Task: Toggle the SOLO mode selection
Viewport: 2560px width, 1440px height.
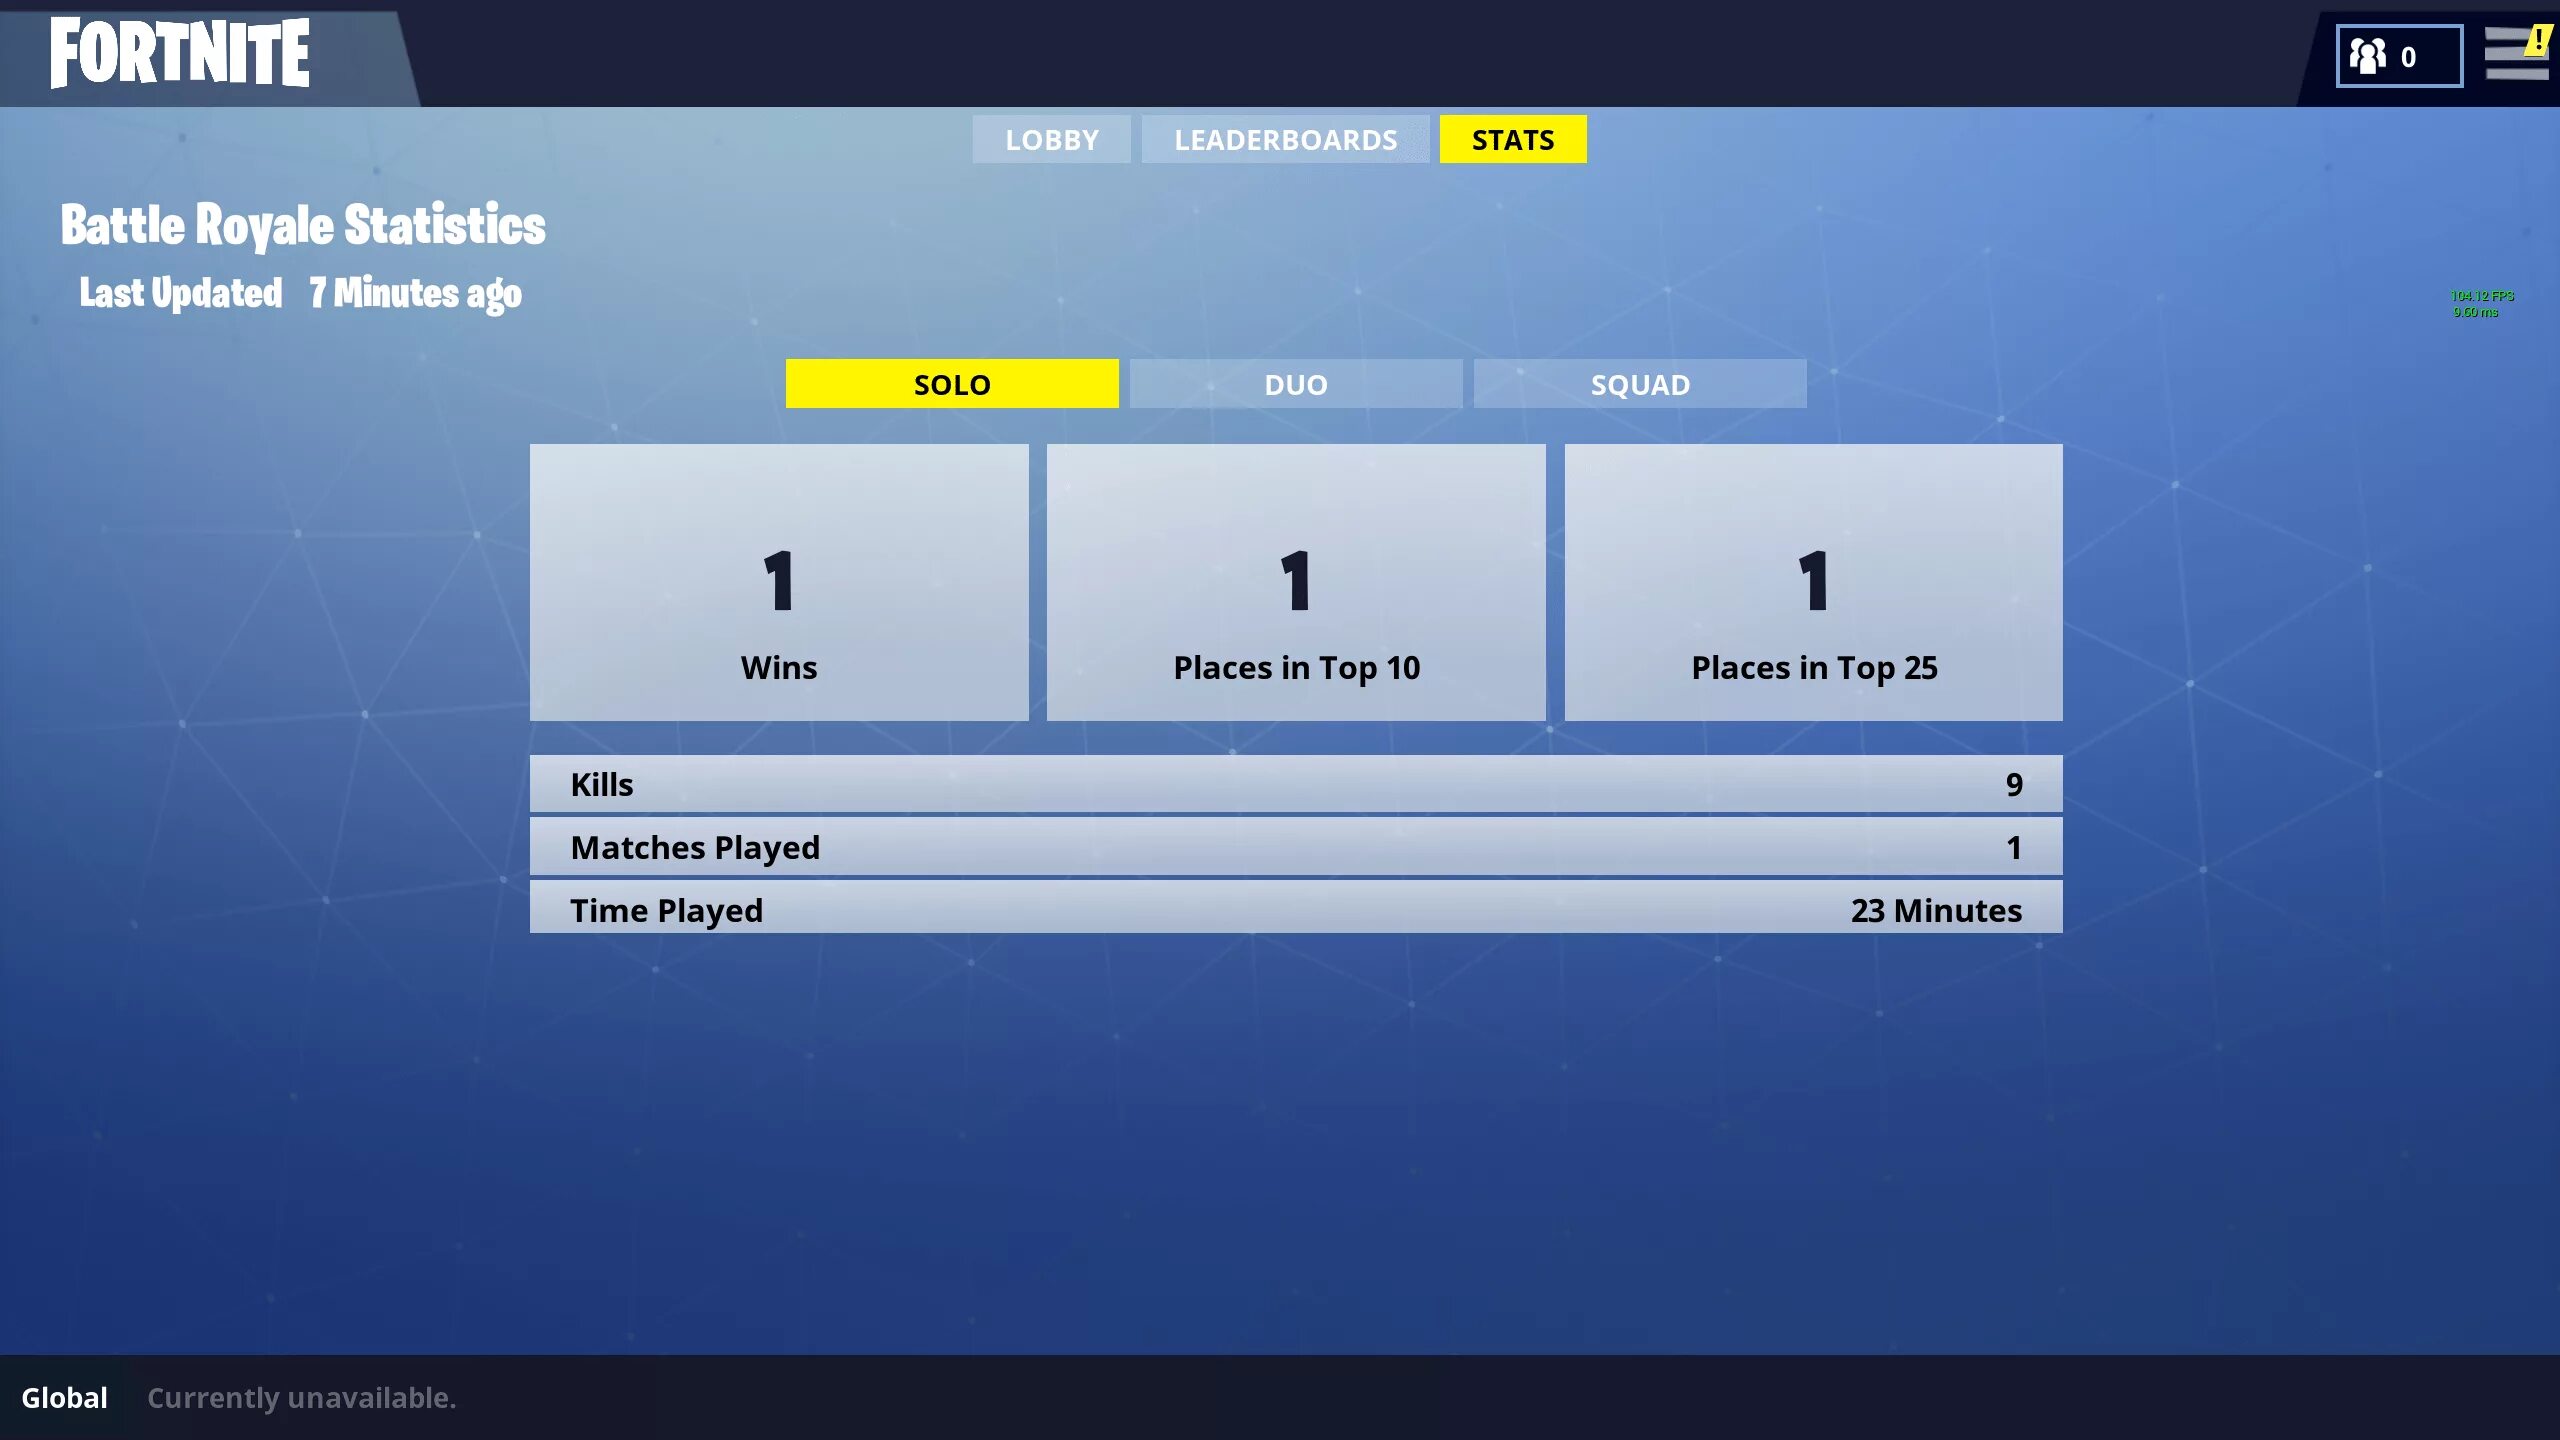Action: (x=951, y=383)
